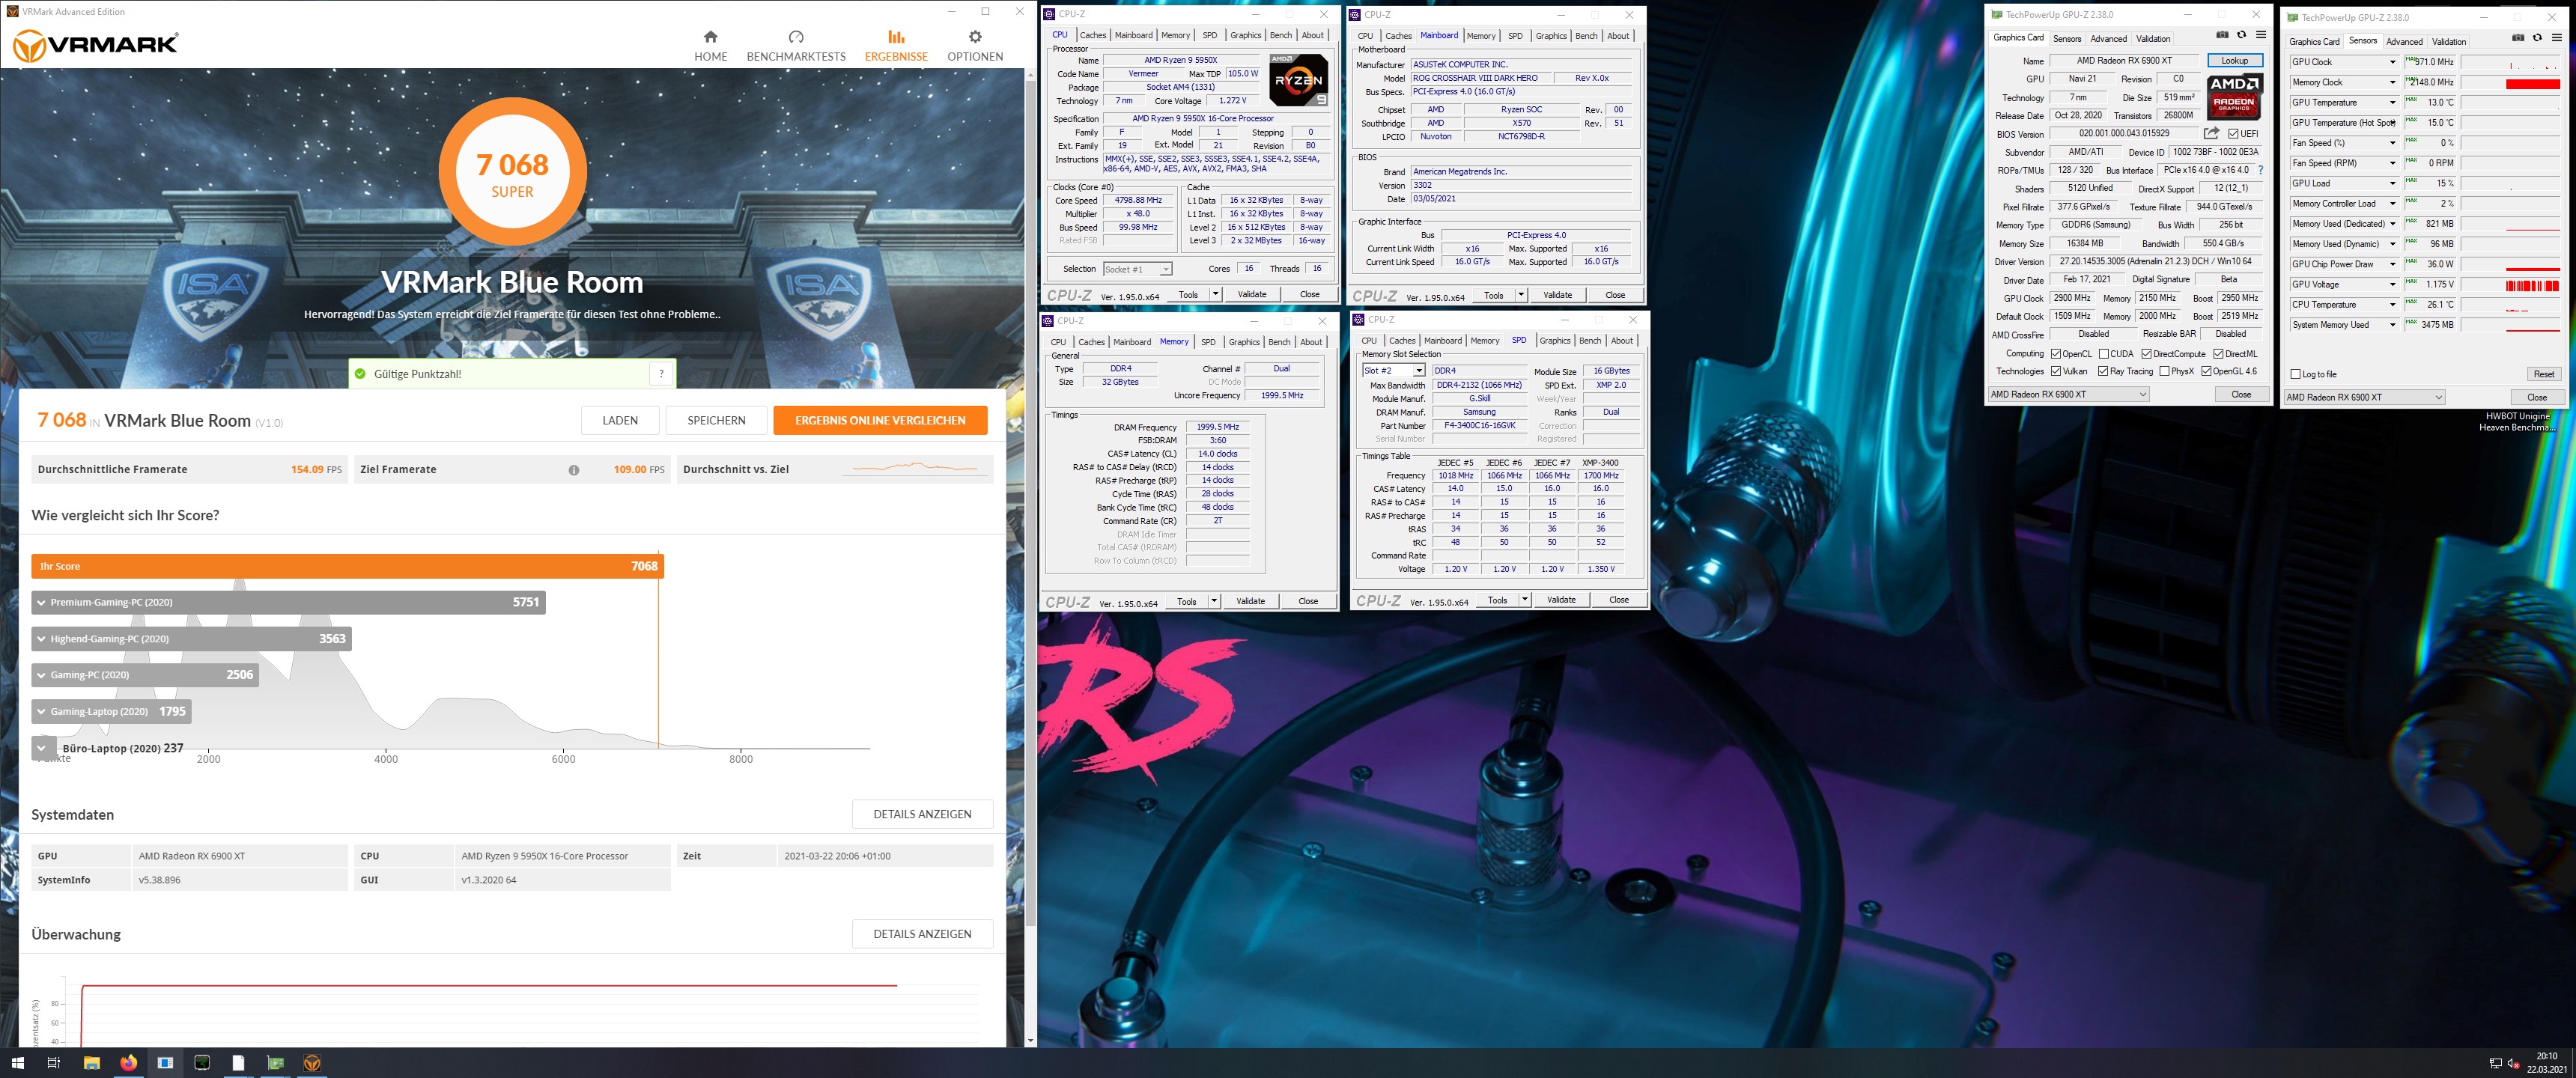Toggle the CUDA checkbox in GPU-Z

(2103, 354)
